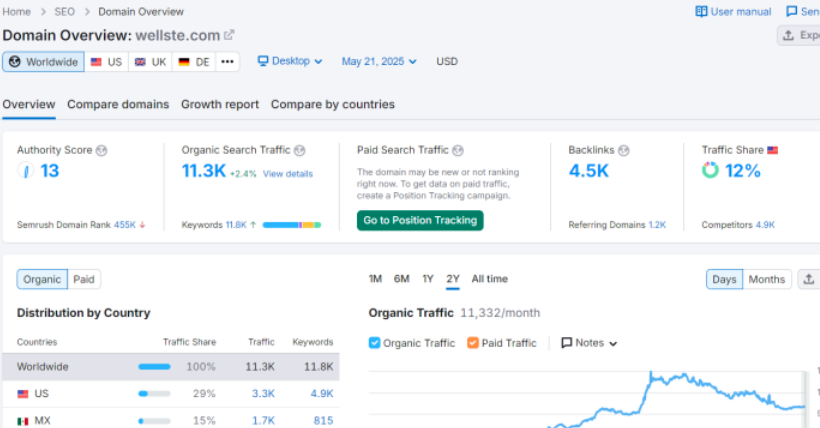The image size is (820, 428).
Task: Open Keywords 11.8K link in summary
Action: tap(236, 225)
